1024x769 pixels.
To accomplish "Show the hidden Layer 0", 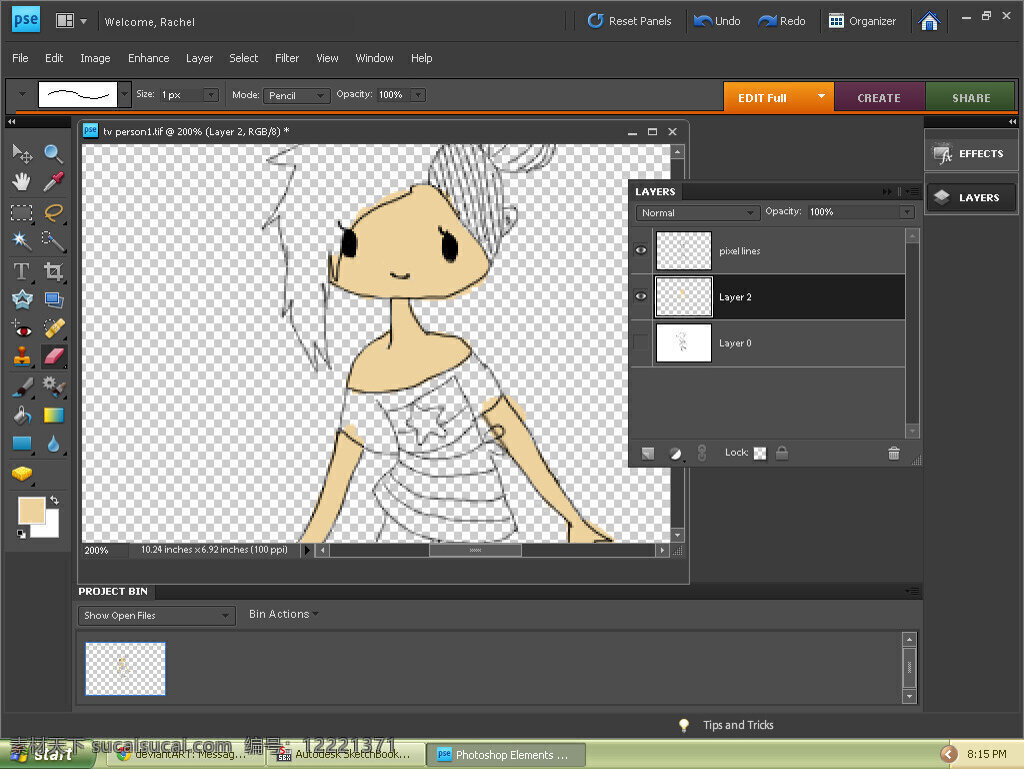I will click(x=641, y=343).
